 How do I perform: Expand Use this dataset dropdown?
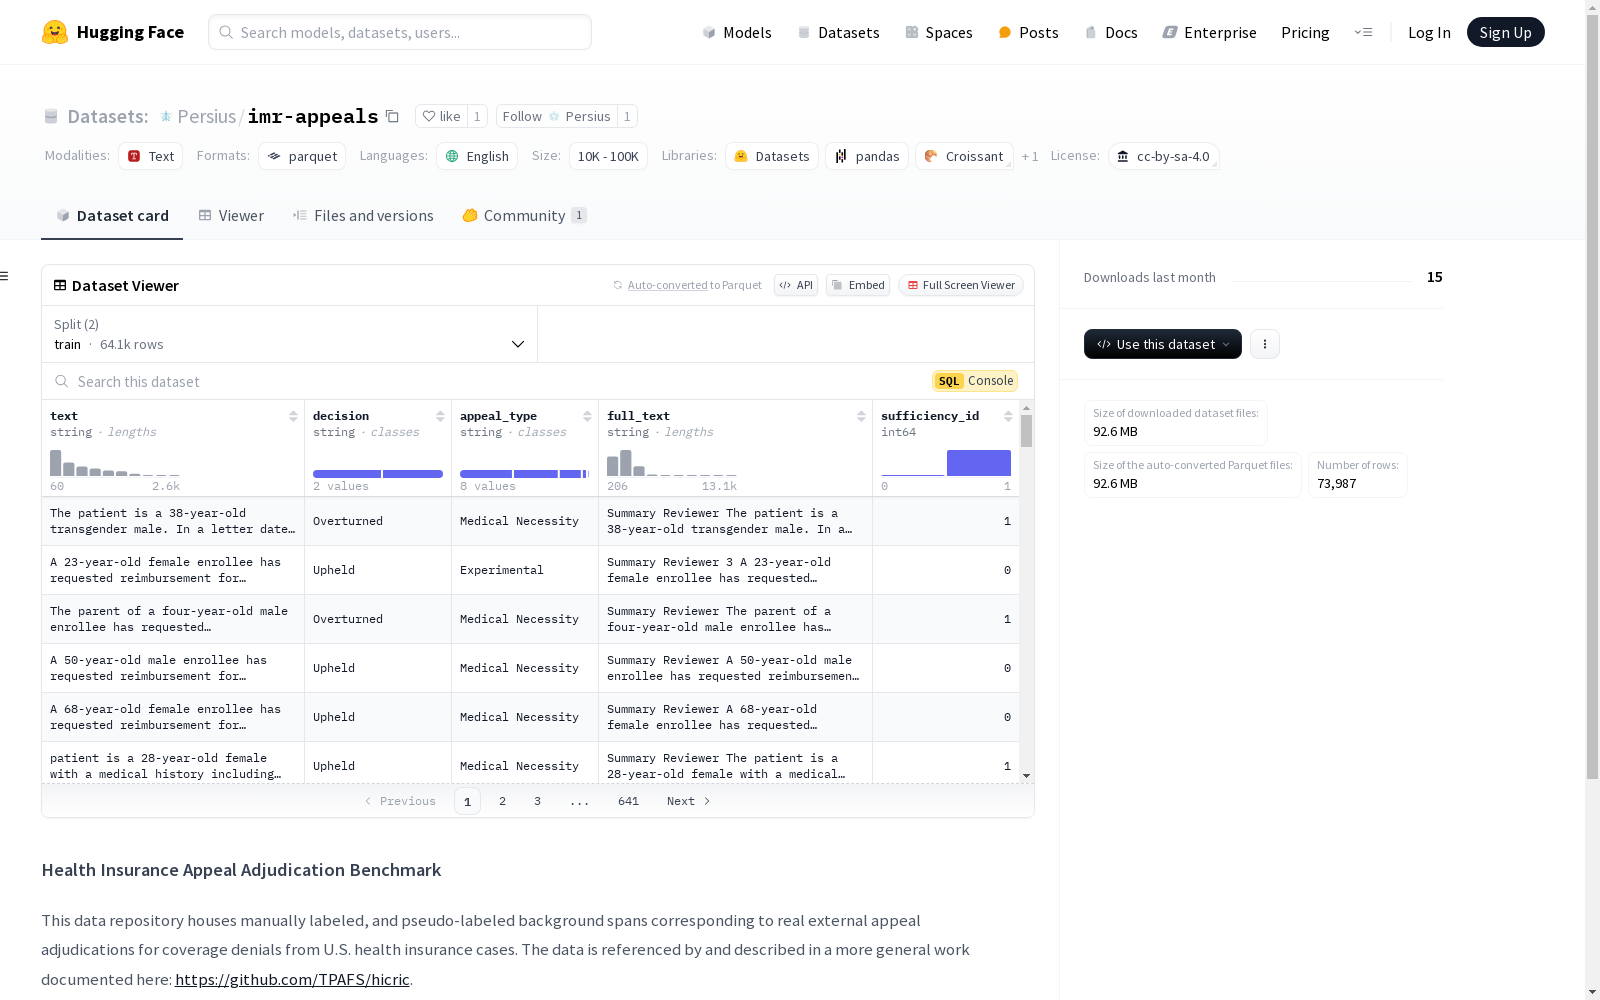click(x=1163, y=344)
